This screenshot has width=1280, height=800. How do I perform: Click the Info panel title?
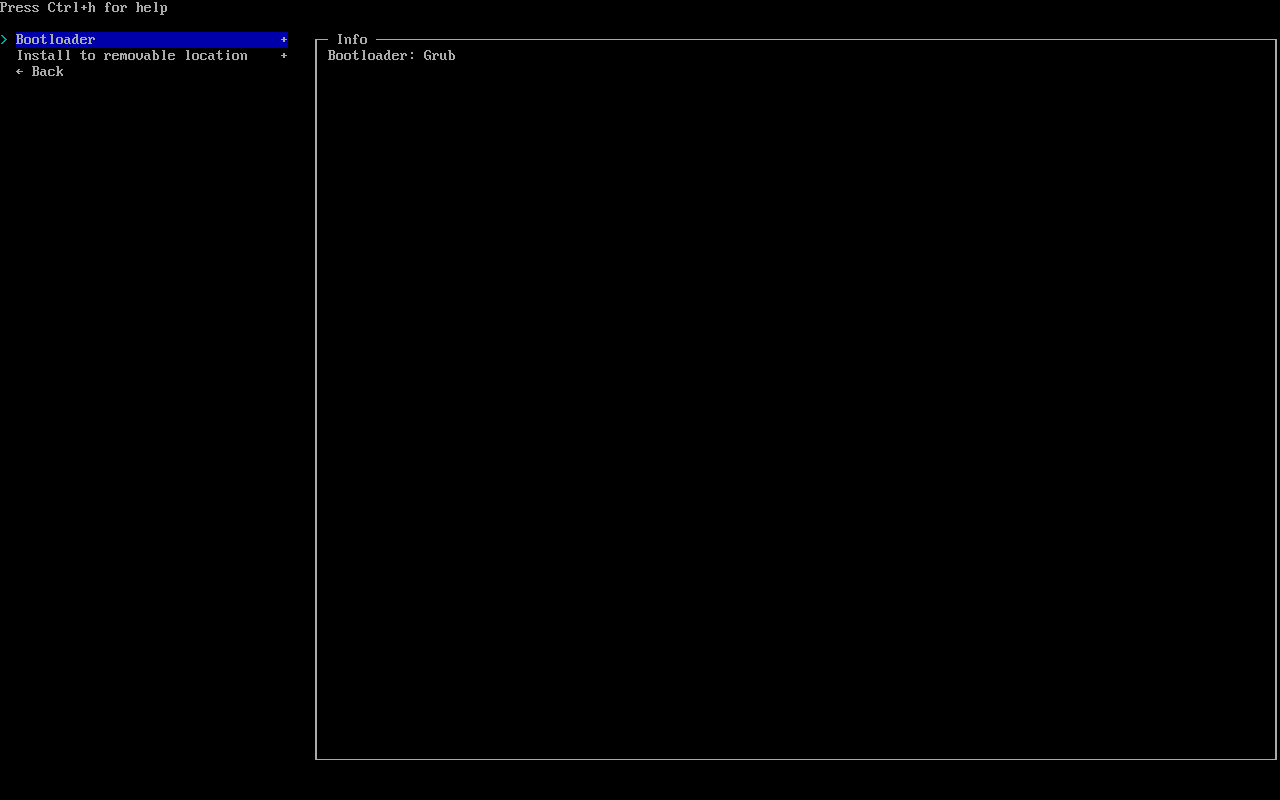tap(352, 40)
